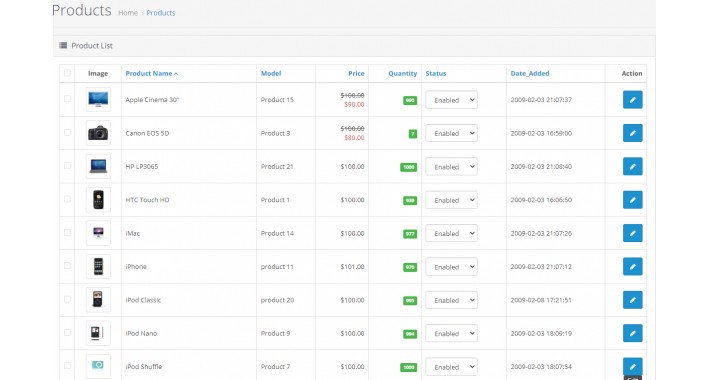Sort by Product Name column
Screen dimensions: 710x380
pyautogui.click(x=152, y=73)
